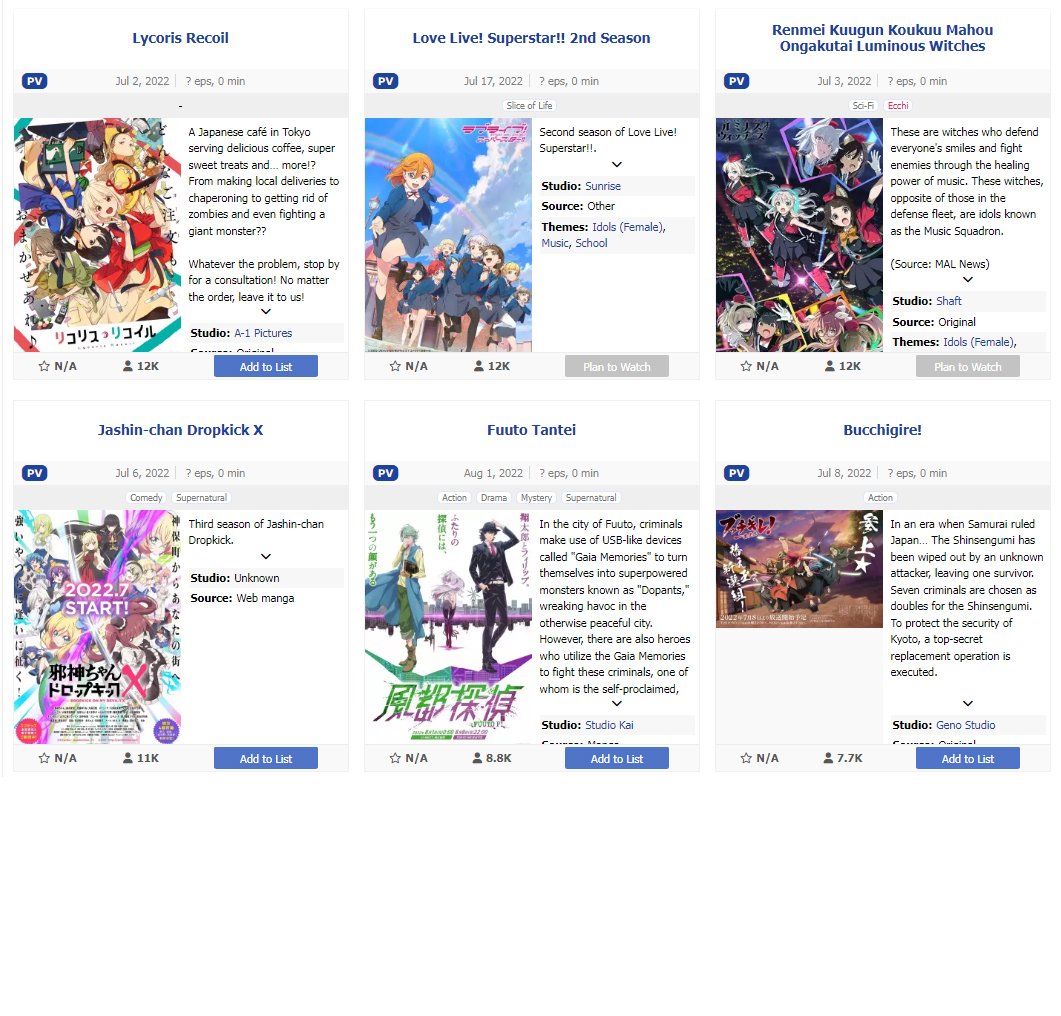1061x1016 pixels.
Task: Select the Slice of Life genre tag
Action: 529,106
